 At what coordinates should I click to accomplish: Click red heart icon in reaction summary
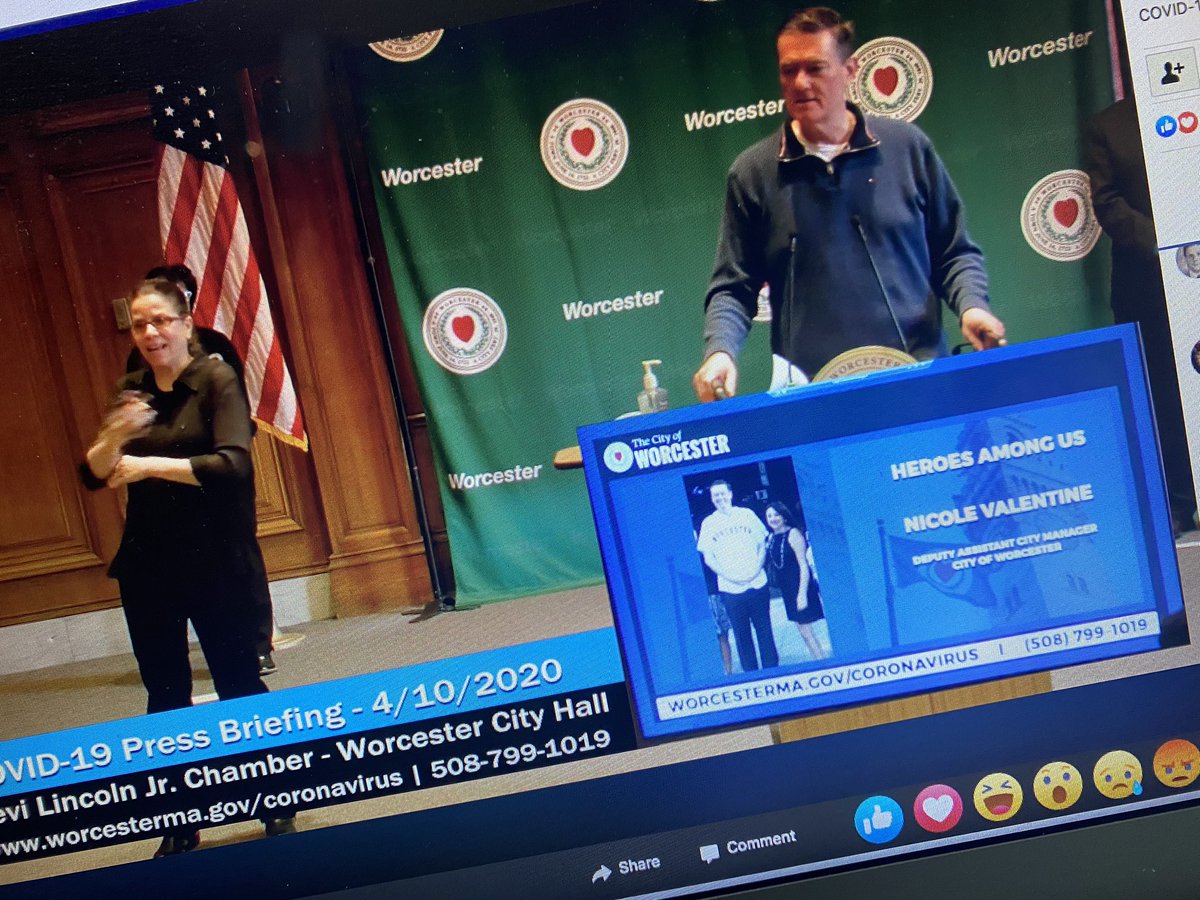(1187, 122)
